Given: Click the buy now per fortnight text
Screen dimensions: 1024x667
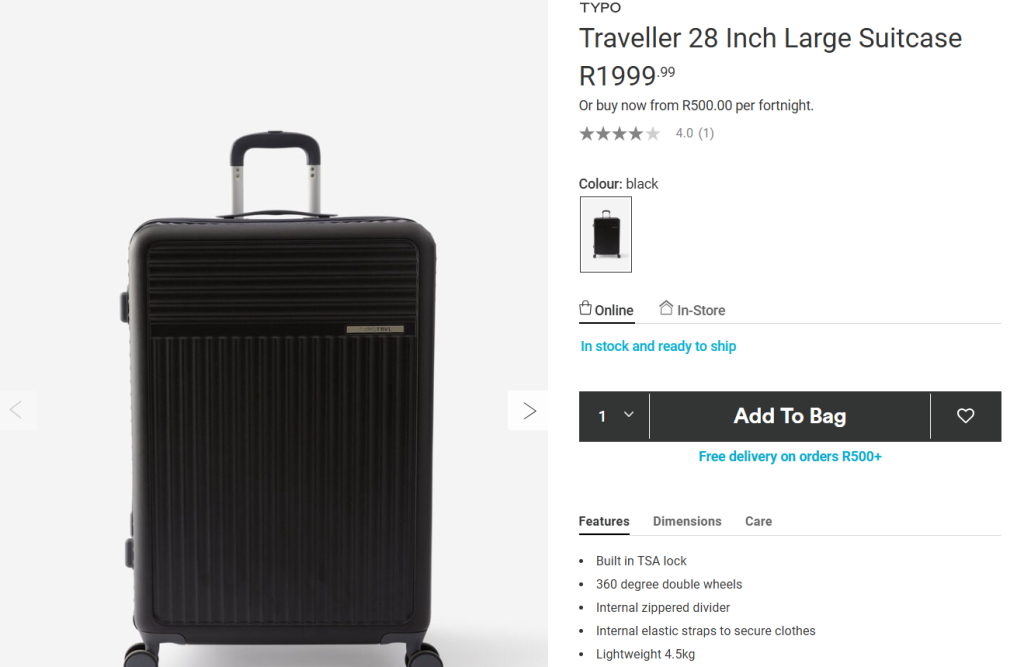Looking at the screenshot, I should point(696,105).
